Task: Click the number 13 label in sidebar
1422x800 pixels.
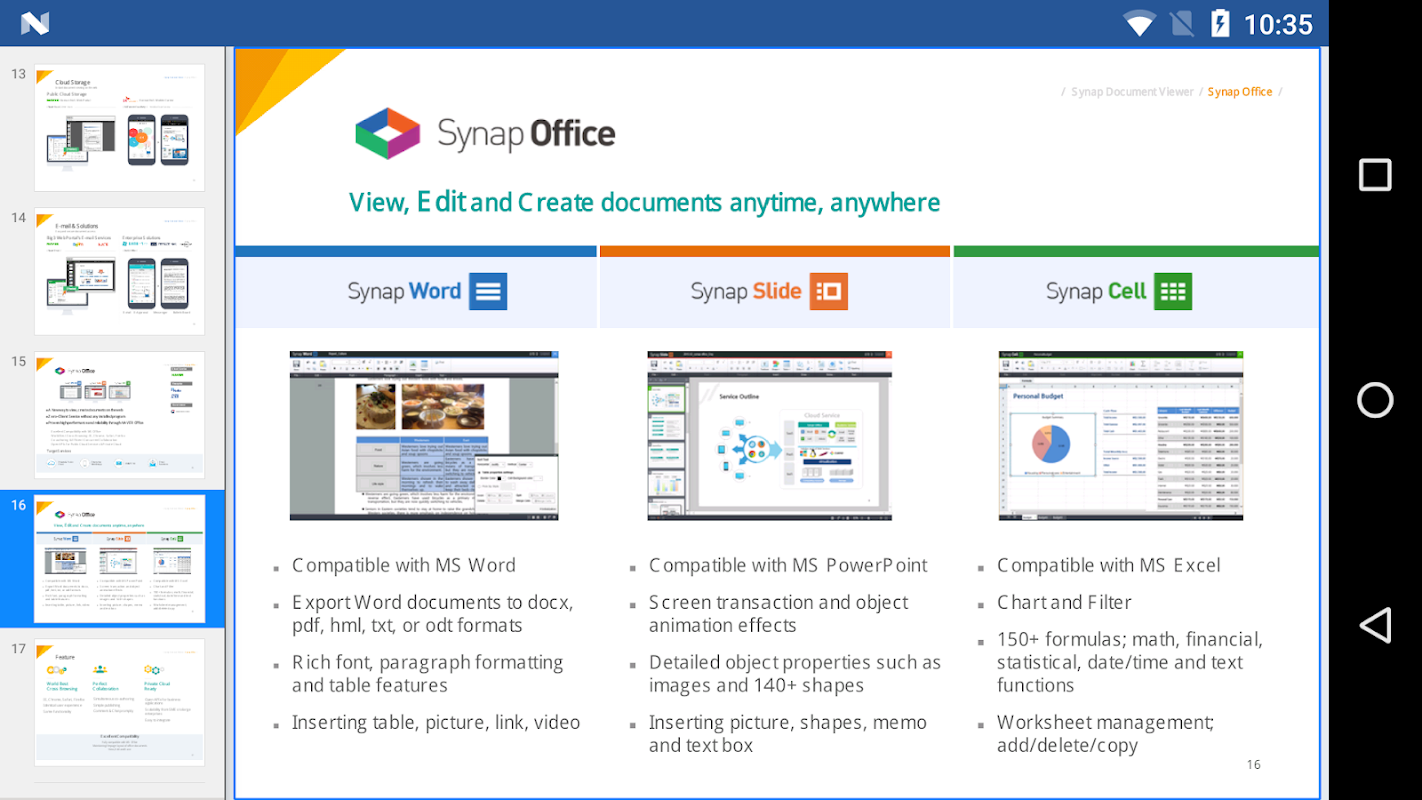Action: [18, 74]
